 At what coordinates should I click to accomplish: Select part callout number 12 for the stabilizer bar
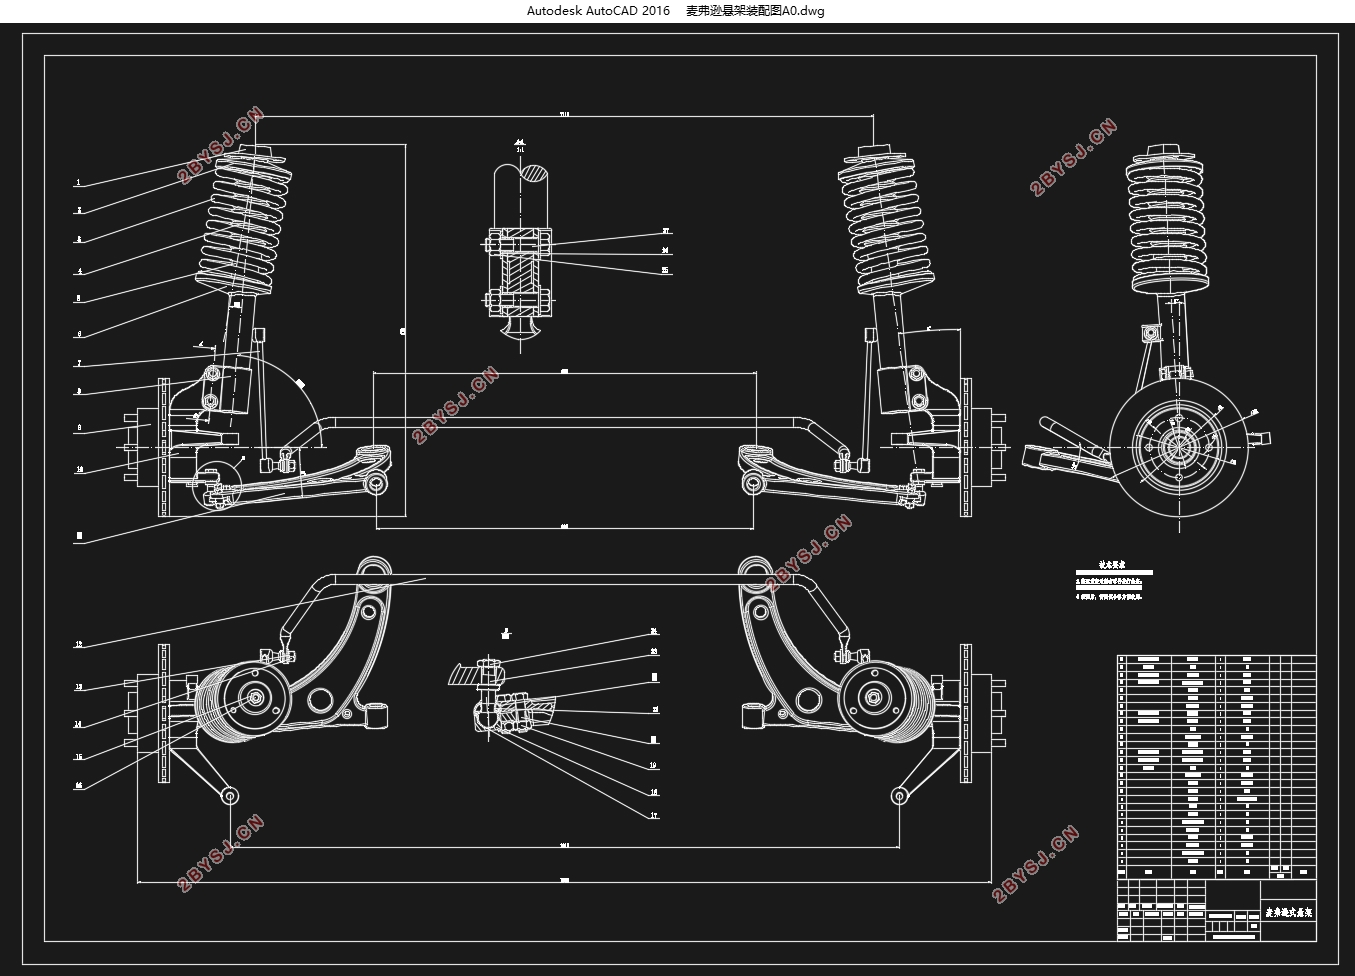click(x=79, y=645)
